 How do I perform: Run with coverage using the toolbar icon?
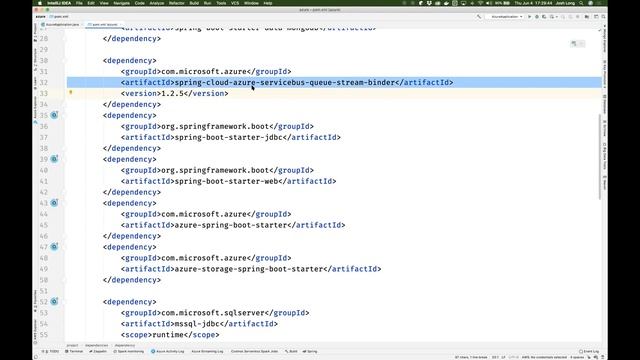544,17
